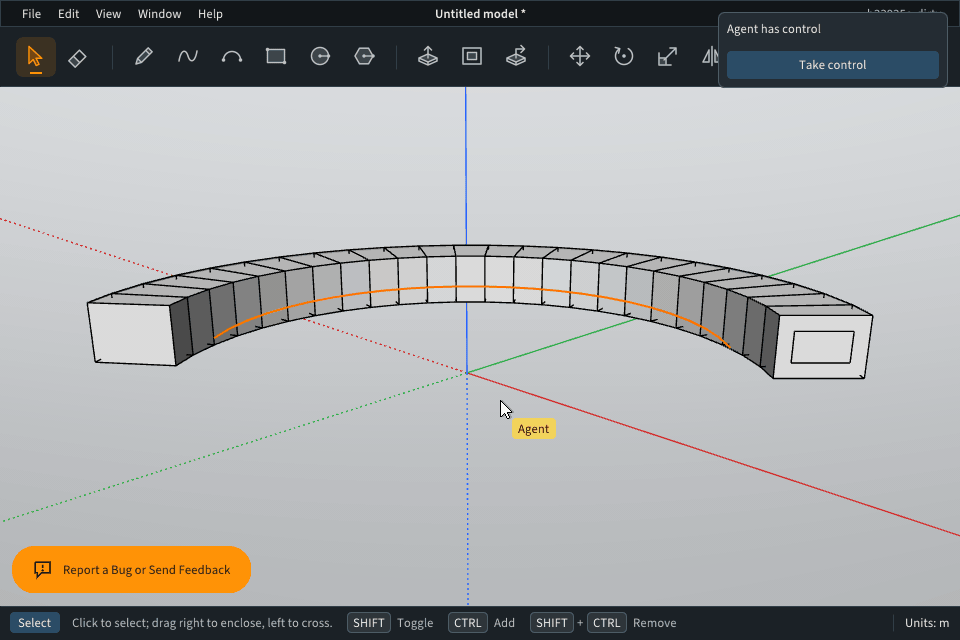Click the Units: m indicator
The height and width of the screenshot is (640, 960).
pyautogui.click(x=927, y=623)
